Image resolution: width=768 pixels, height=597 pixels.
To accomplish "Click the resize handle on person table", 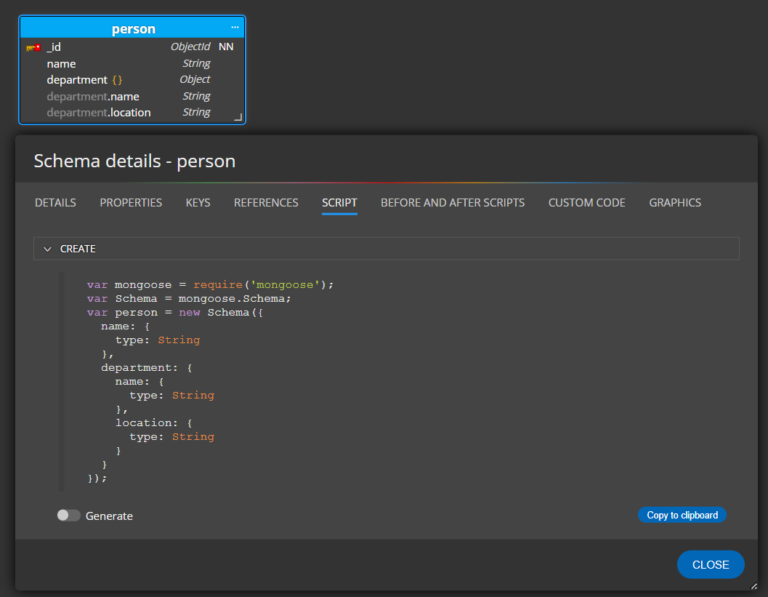I will click(x=238, y=117).
